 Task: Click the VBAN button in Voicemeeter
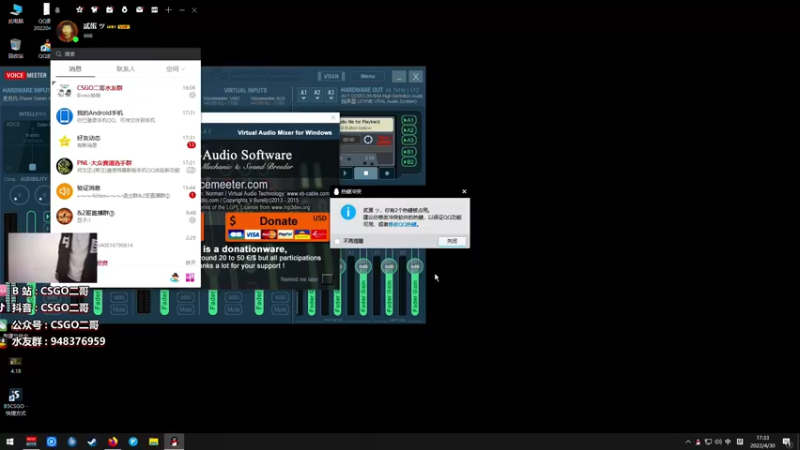click(x=331, y=76)
